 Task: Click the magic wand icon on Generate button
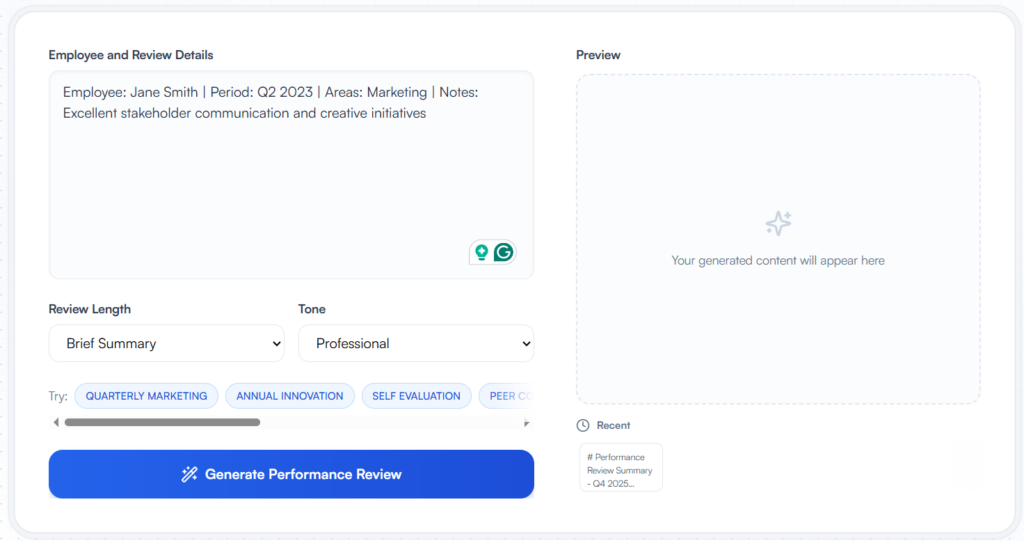(x=189, y=474)
